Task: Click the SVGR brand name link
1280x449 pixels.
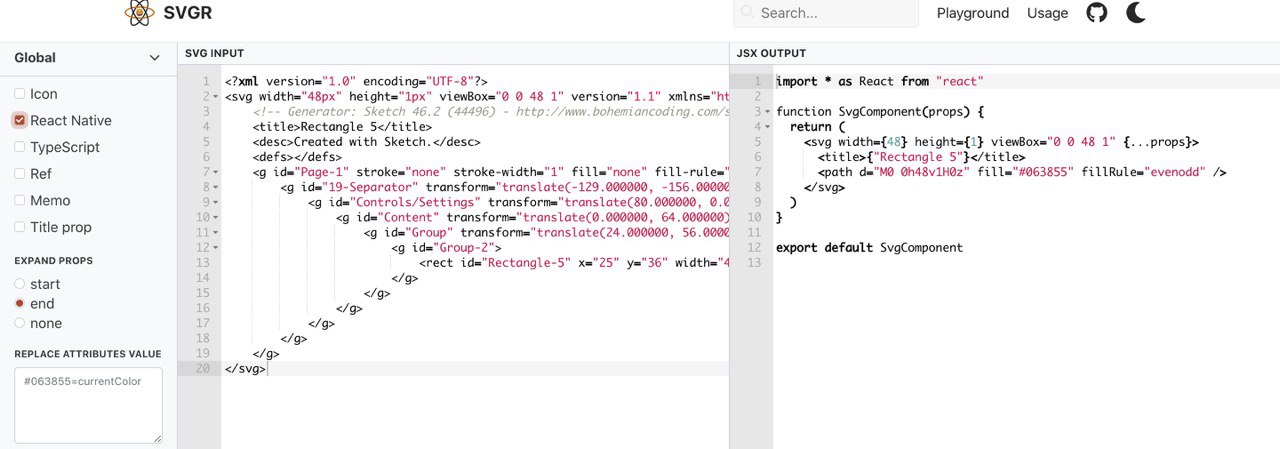Action: click(188, 13)
